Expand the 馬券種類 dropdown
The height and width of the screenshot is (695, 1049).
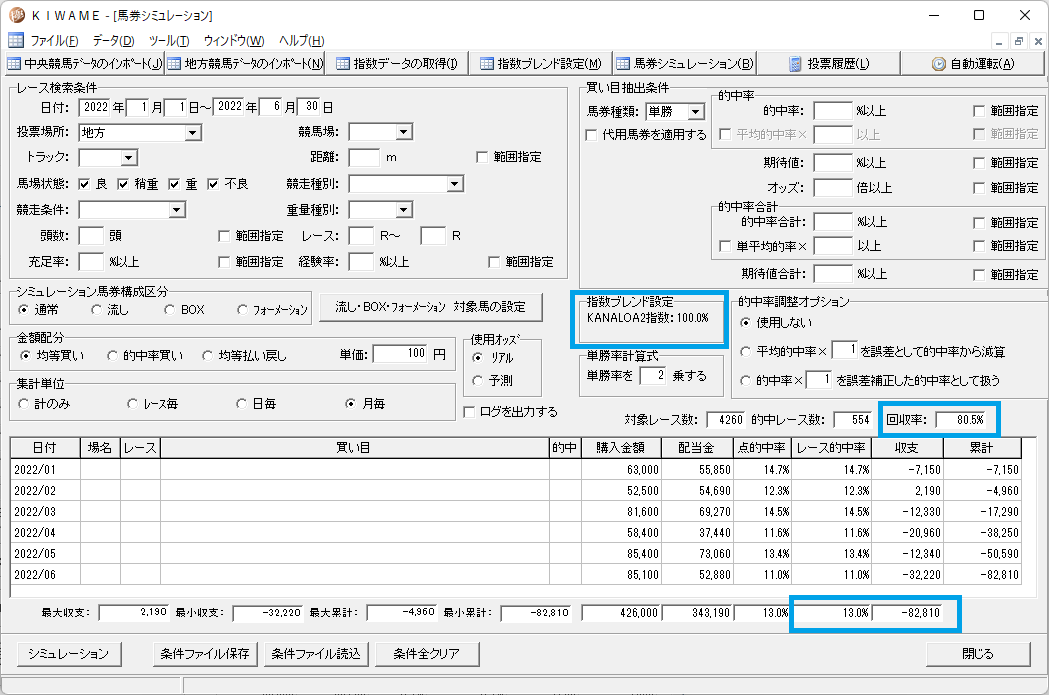[696, 112]
